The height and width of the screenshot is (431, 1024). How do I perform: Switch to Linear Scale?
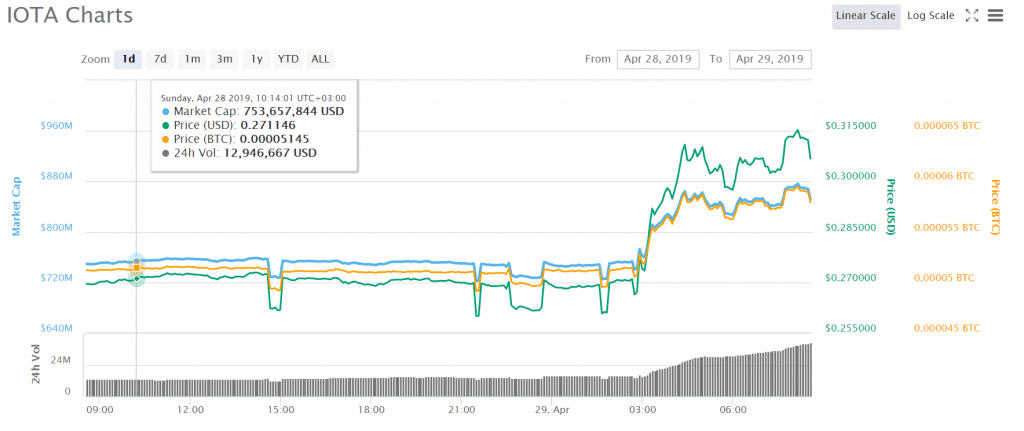pos(865,16)
